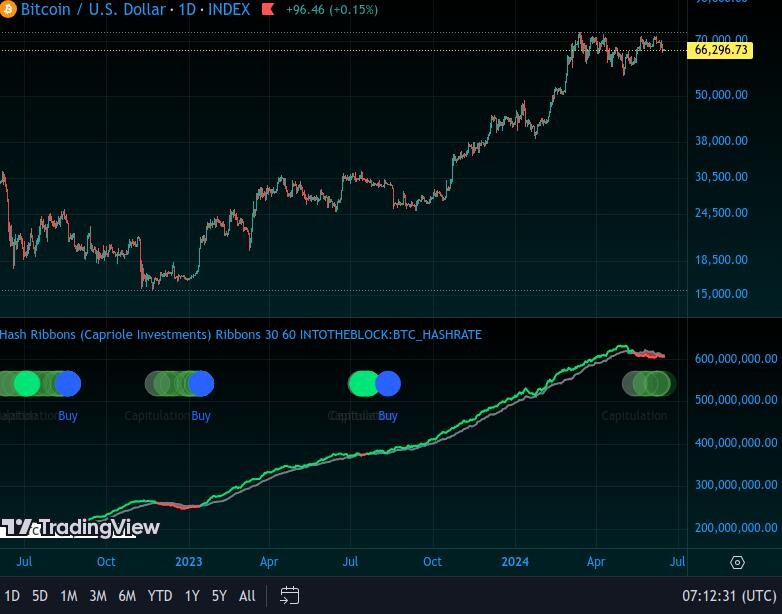Click the 300,000,000.00 hashrate axis label

pyautogui.click(x=736, y=484)
